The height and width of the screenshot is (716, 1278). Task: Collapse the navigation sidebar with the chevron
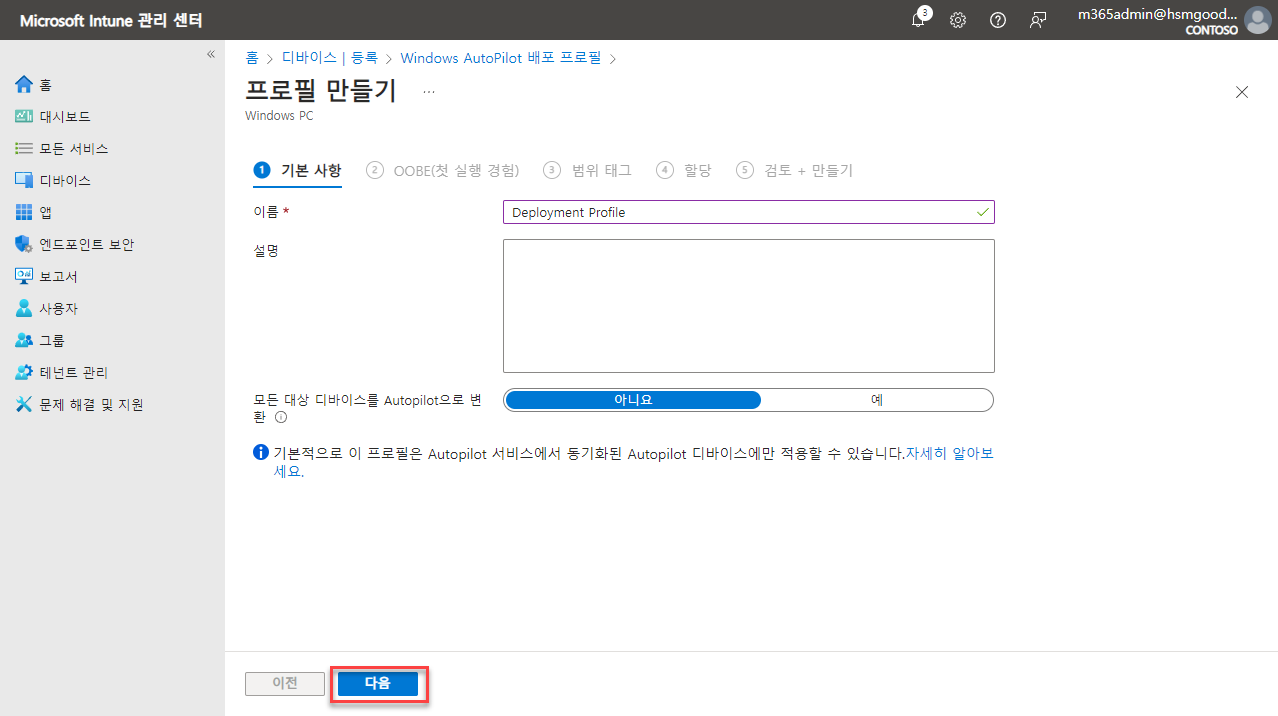pos(210,54)
